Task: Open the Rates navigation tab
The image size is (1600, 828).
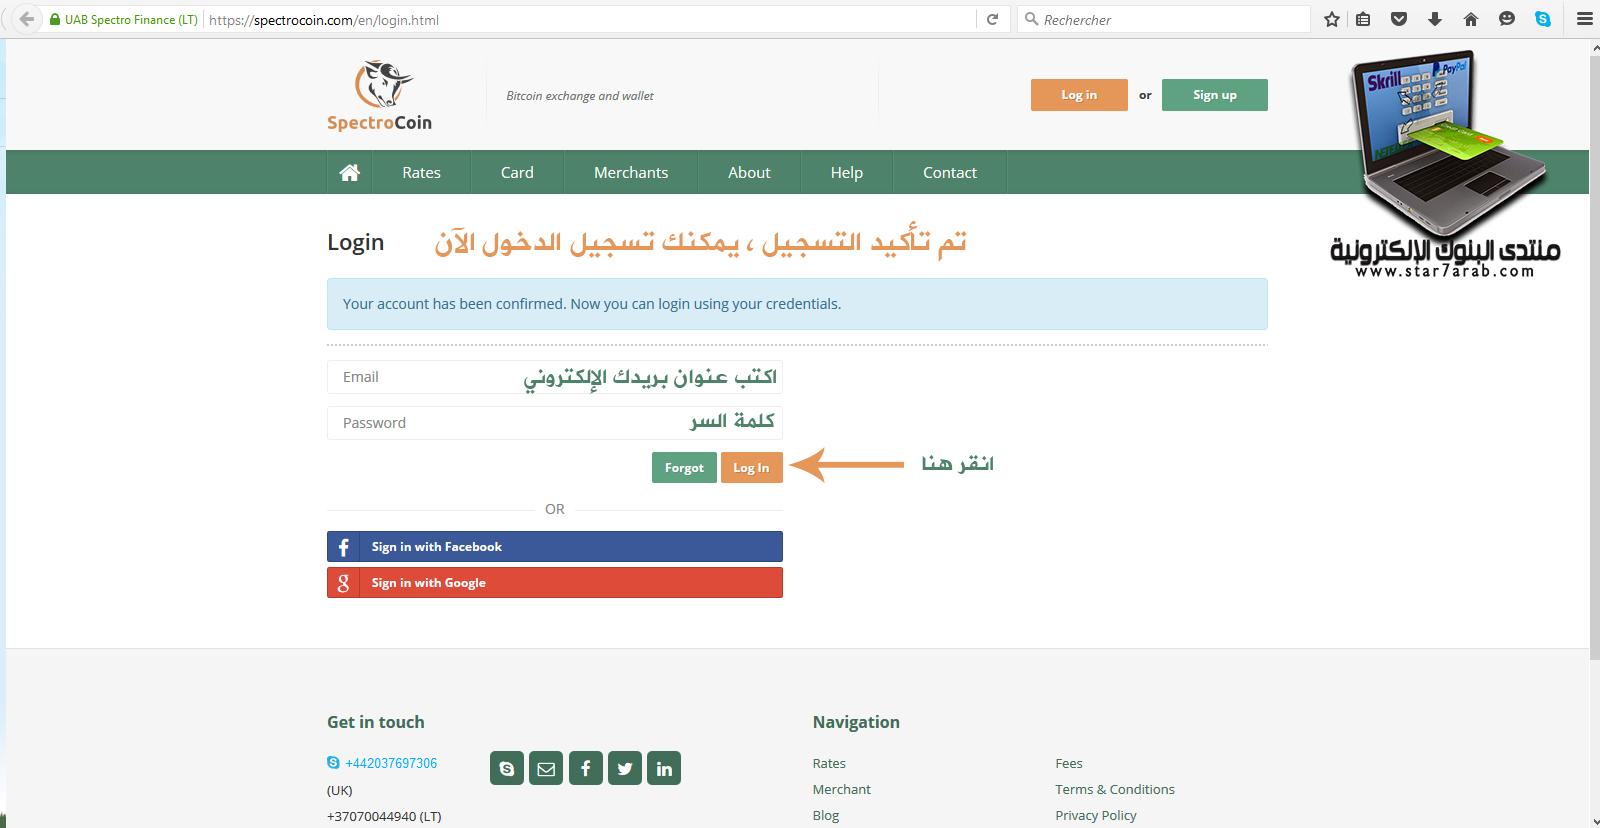Action: (x=421, y=172)
